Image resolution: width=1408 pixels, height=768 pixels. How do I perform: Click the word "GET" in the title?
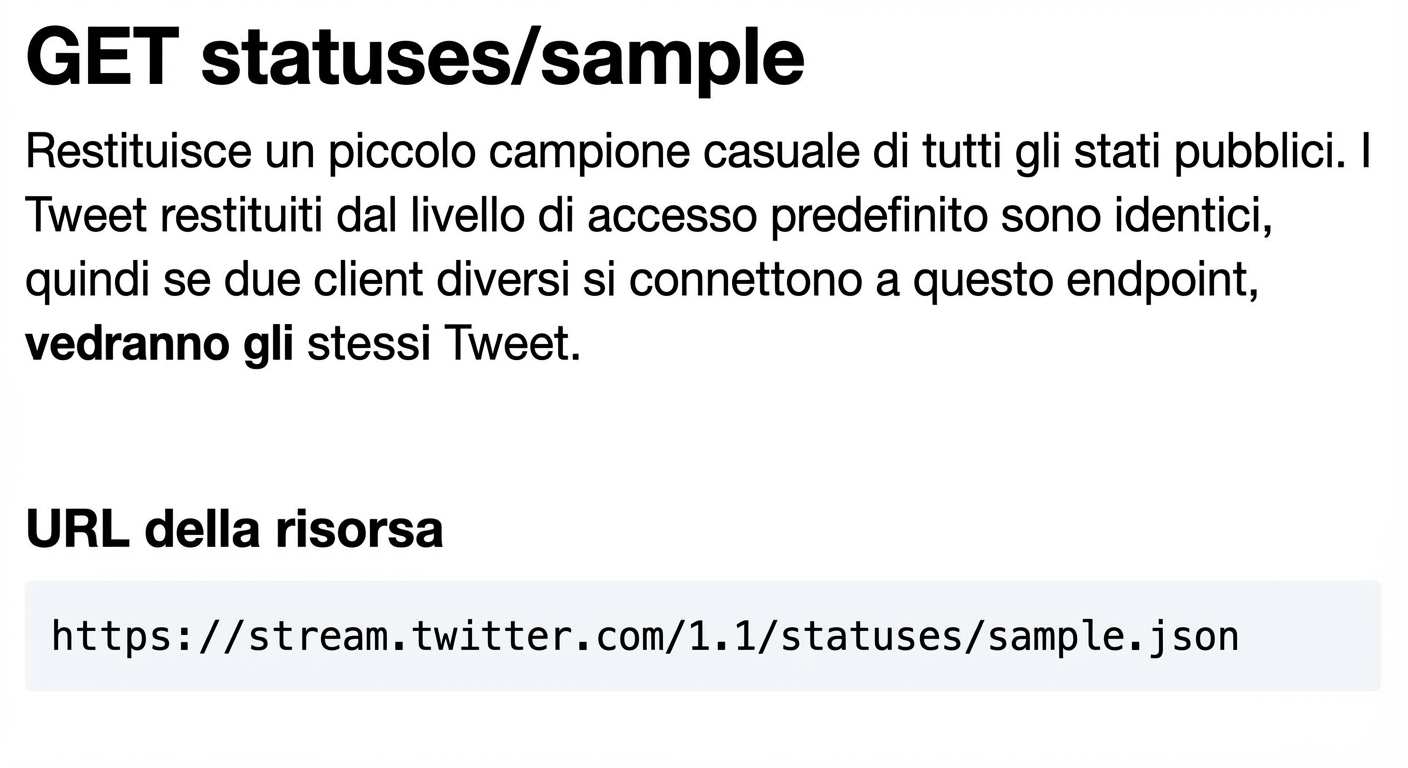click(x=98, y=58)
